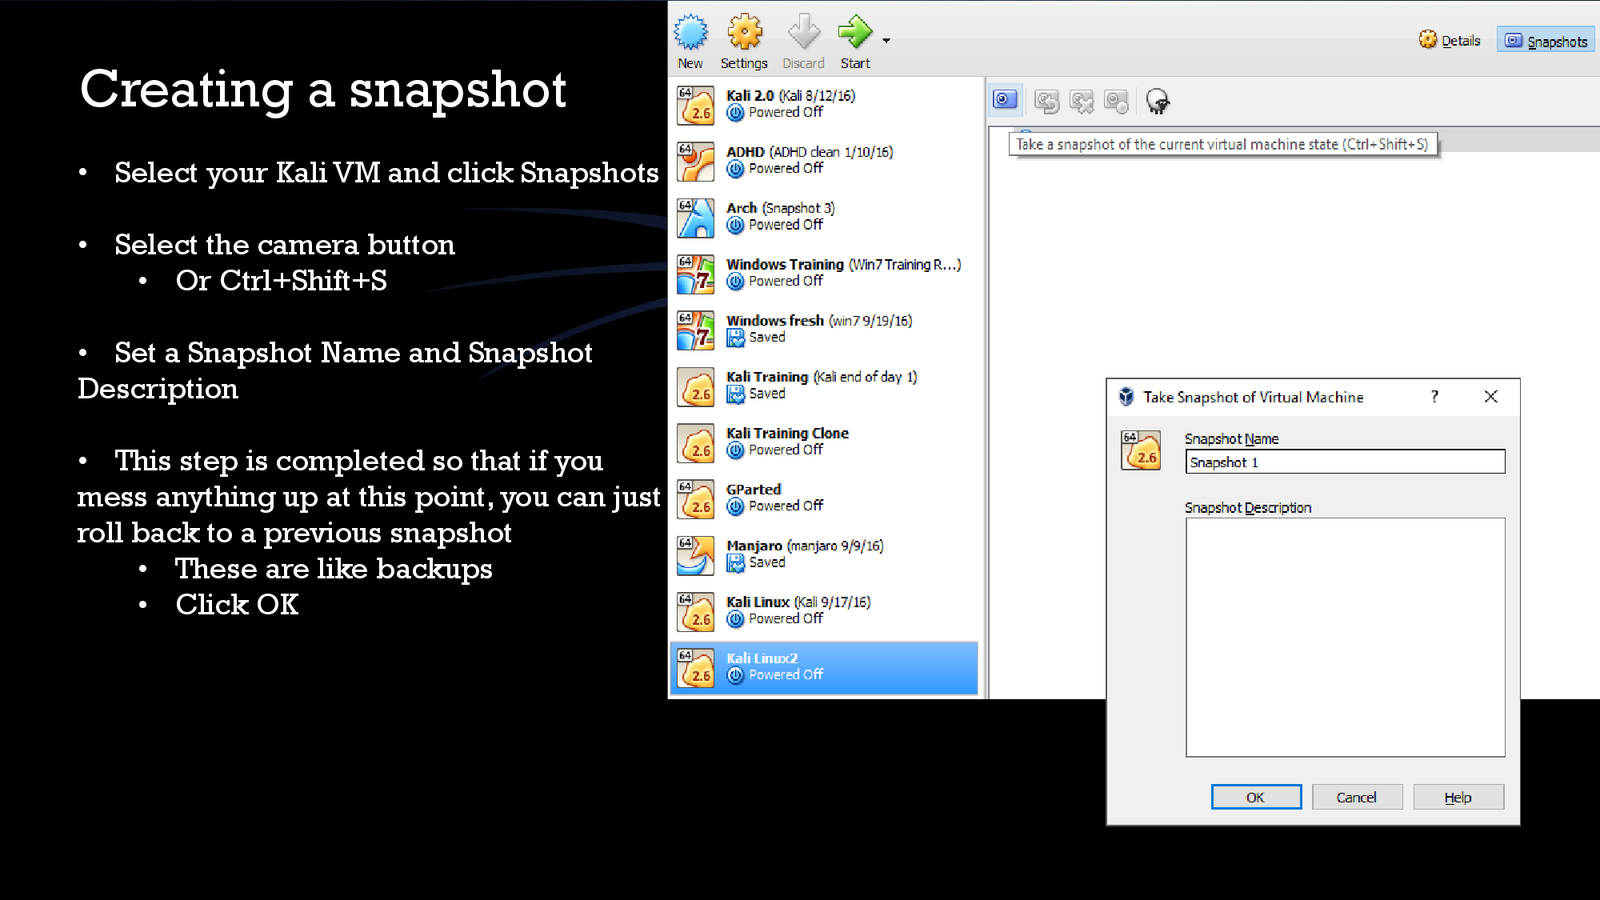Click the VirtualBox icon in dialog title
The image size is (1600, 900).
(1126, 397)
